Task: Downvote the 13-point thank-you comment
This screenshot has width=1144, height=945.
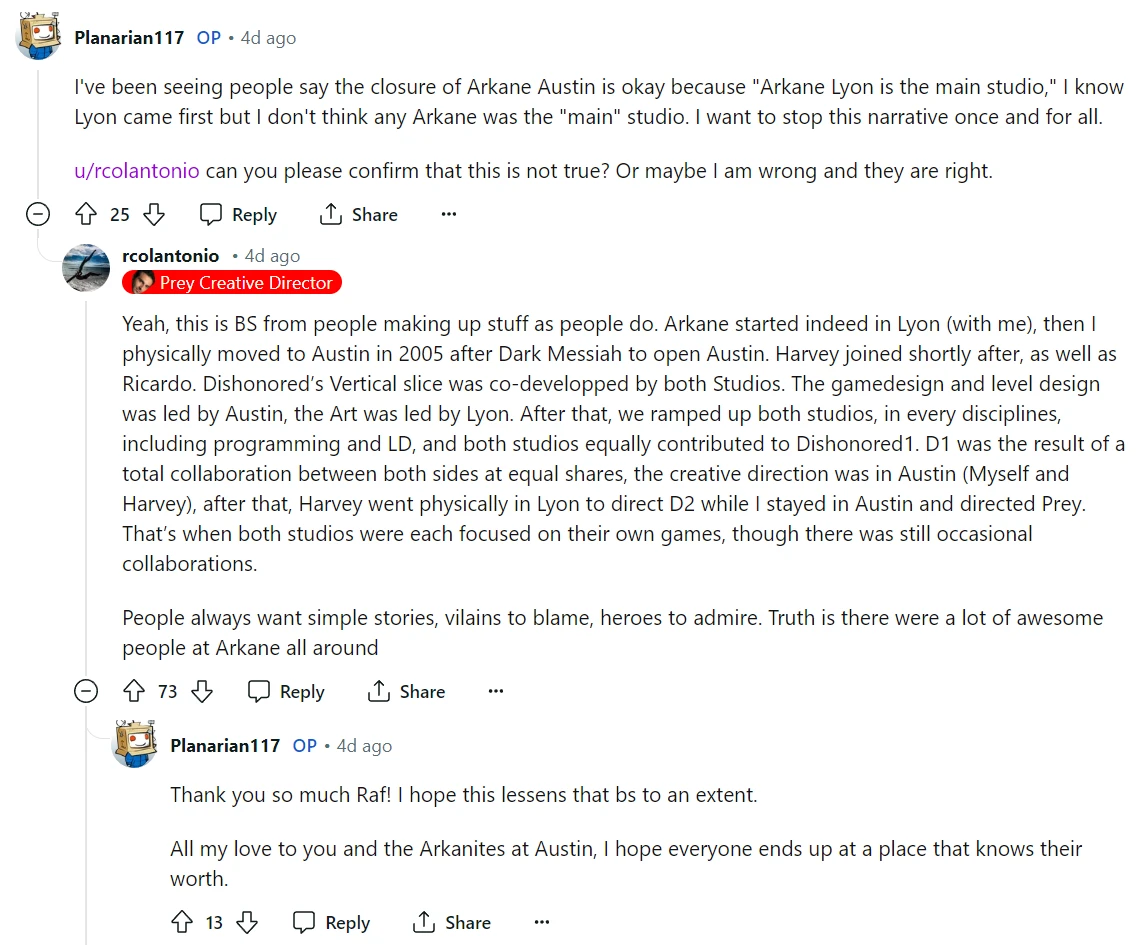Action: pyautogui.click(x=247, y=922)
